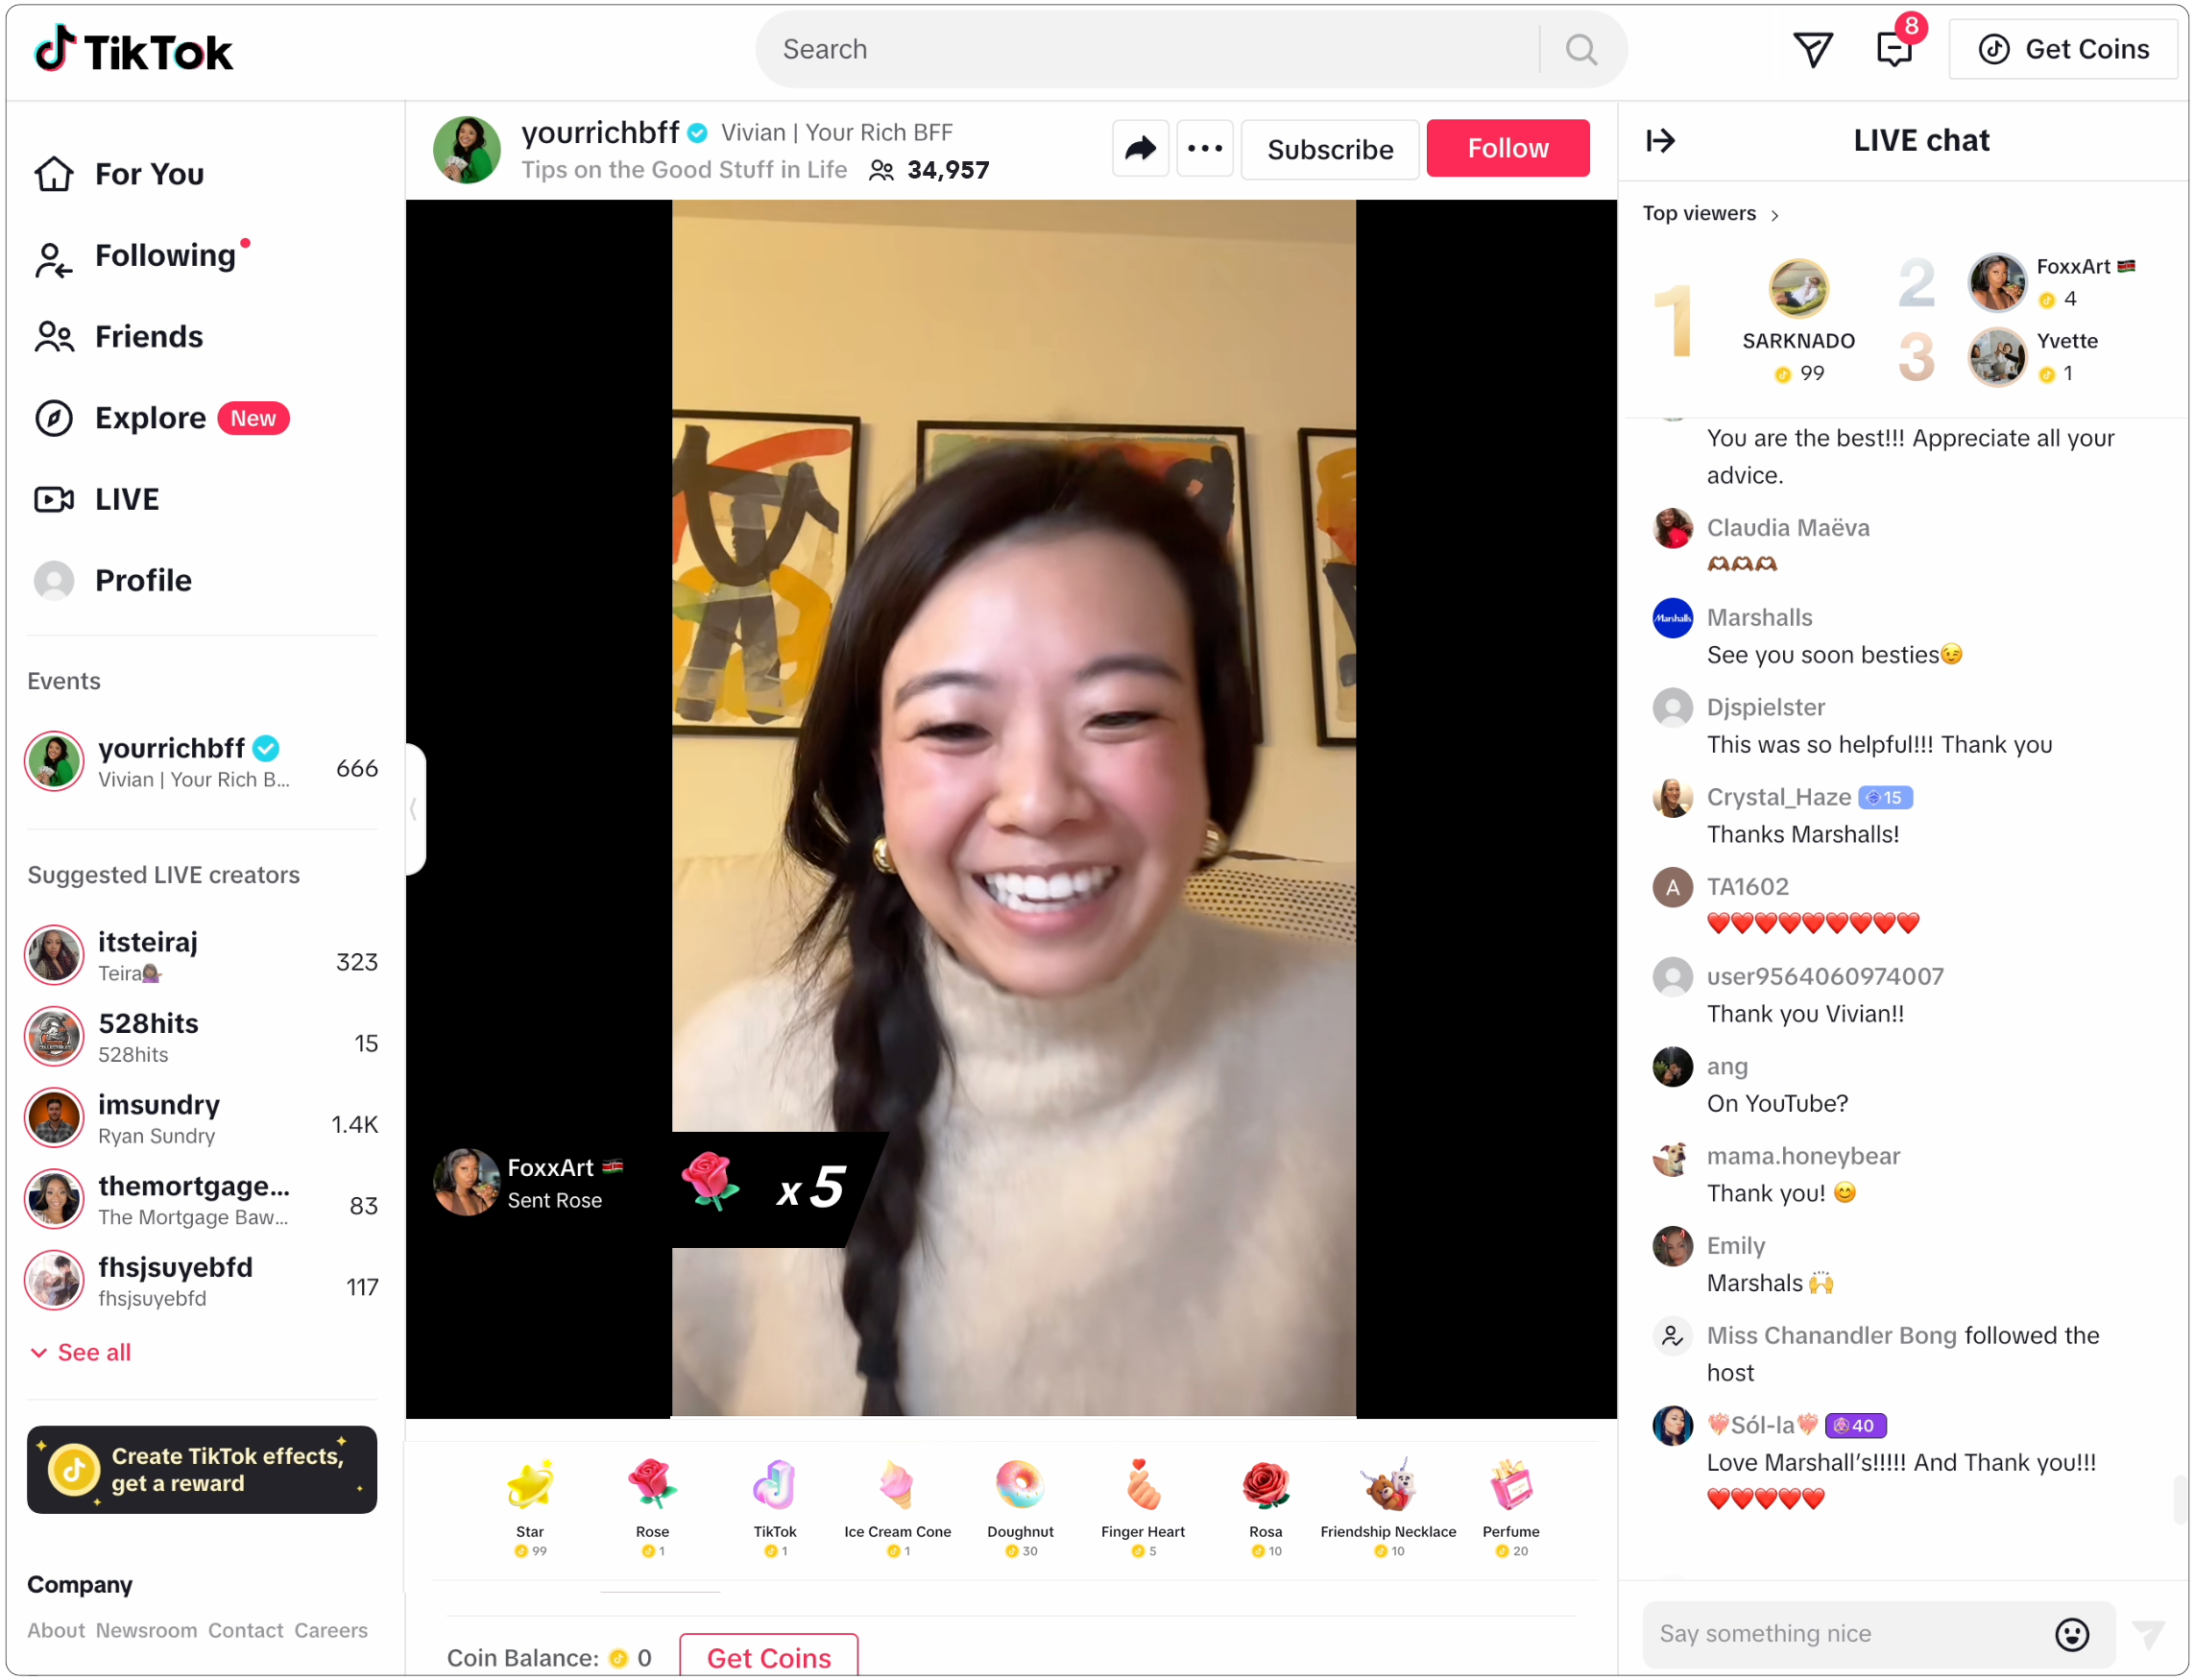Open the three-dots more options menu
Viewport: 2195px width, 1680px height.
tap(1204, 149)
